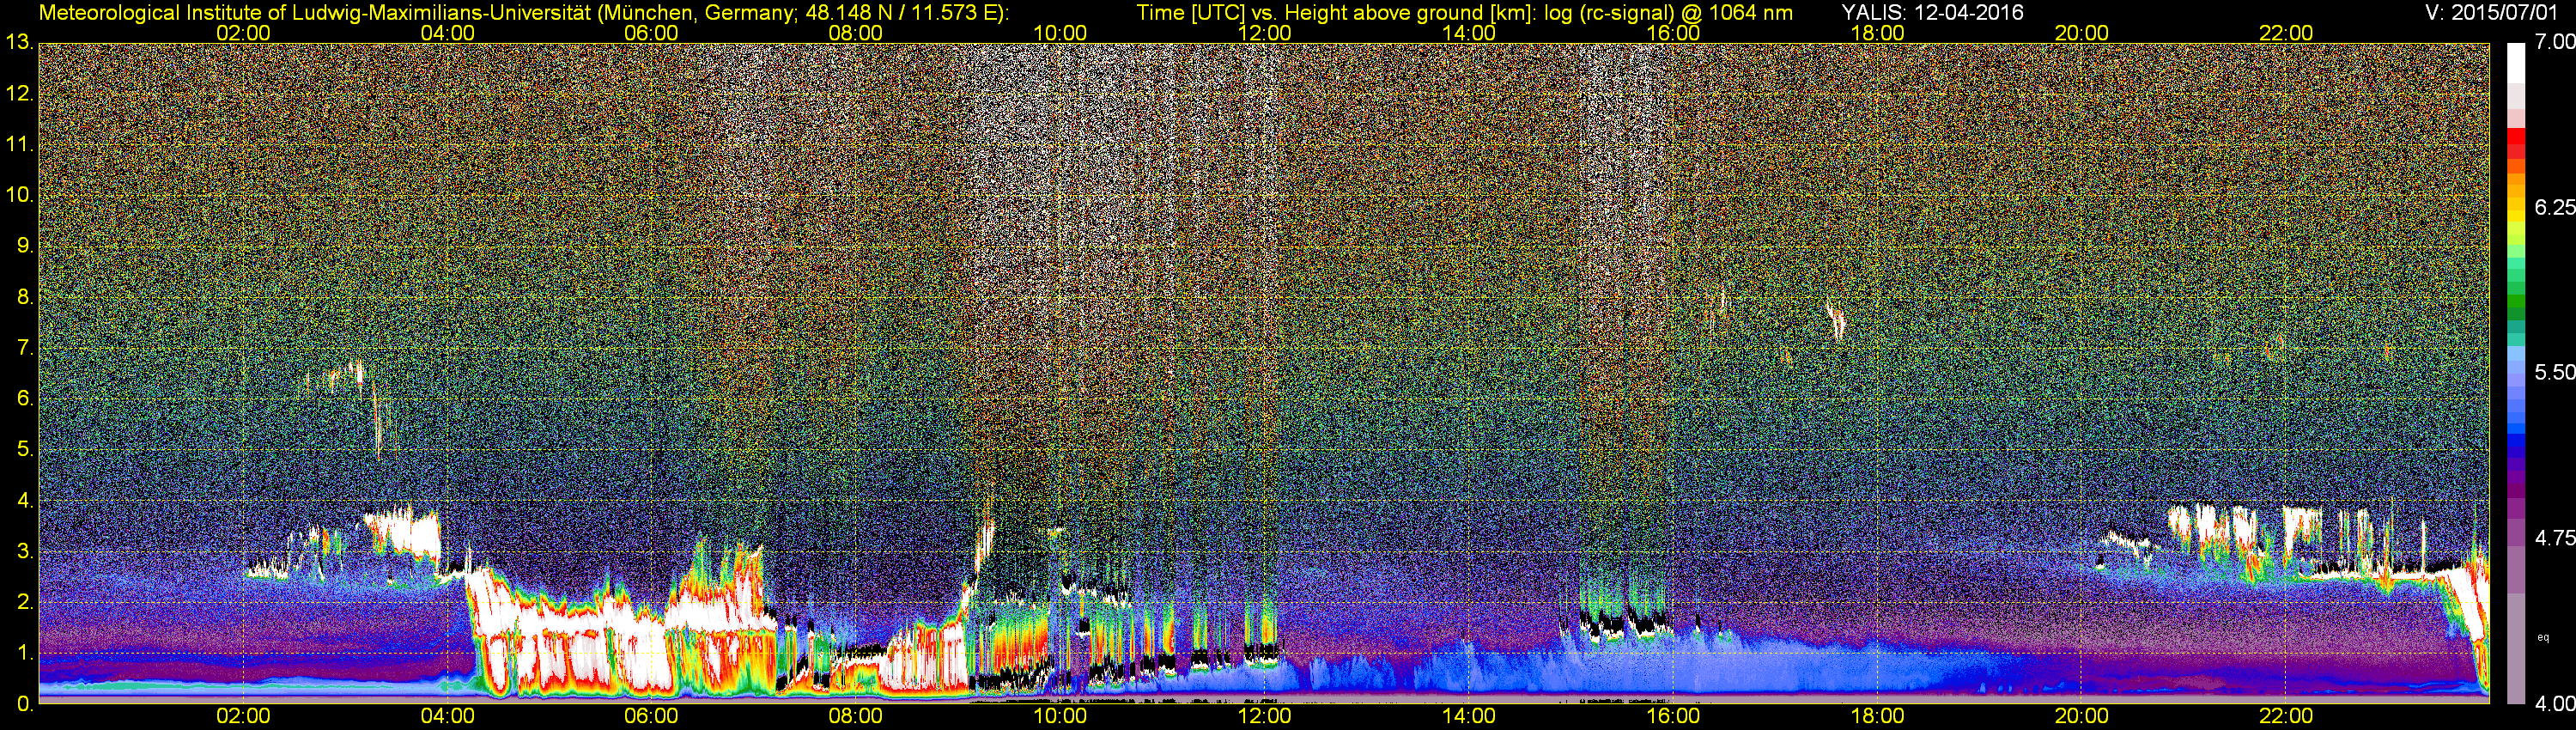Click the 6.25 color bar value label
The height and width of the screenshot is (730, 2576).
(2554, 207)
